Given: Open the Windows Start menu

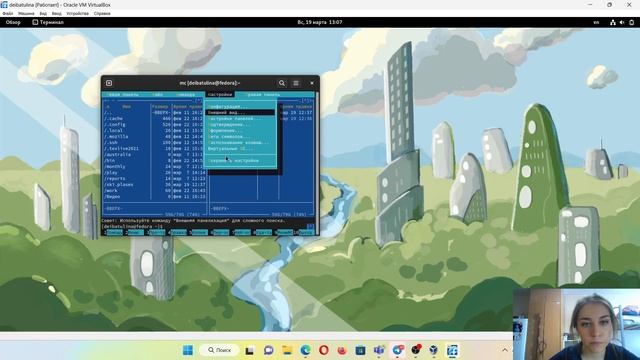Looking at the screenshot, I should (188, 350).
